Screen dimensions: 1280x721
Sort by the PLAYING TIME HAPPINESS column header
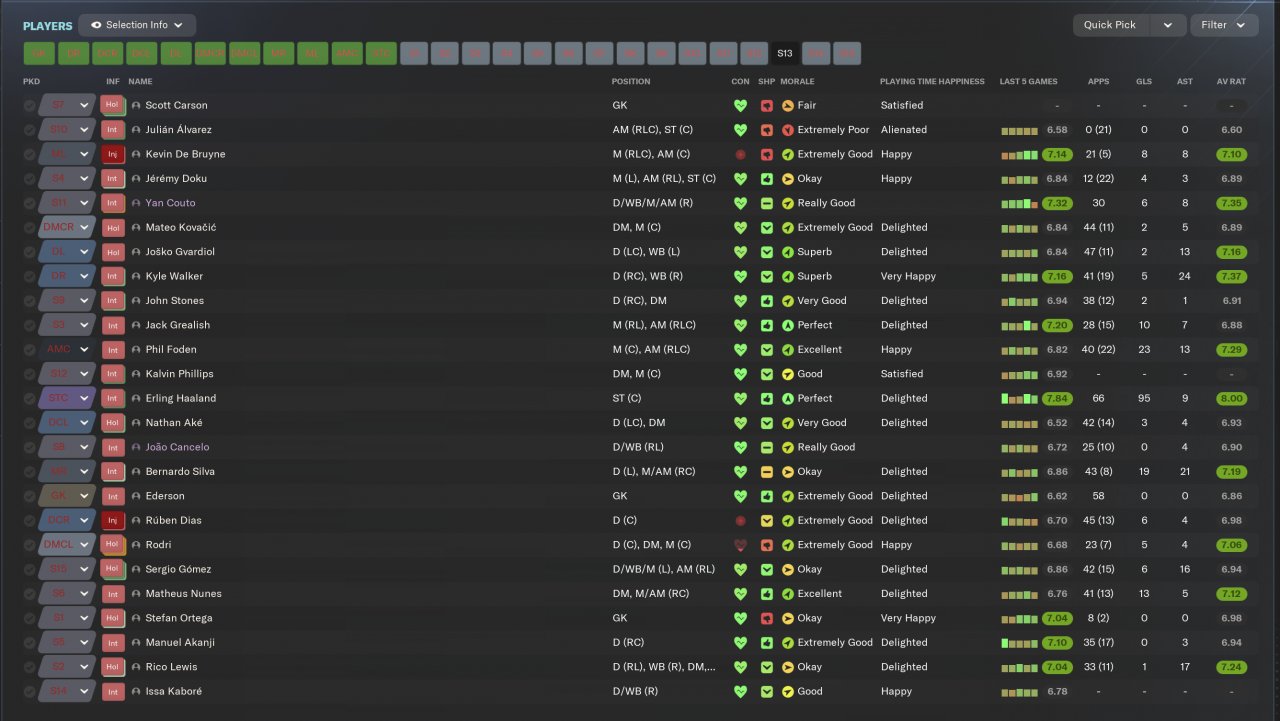[x=932, y=82]
